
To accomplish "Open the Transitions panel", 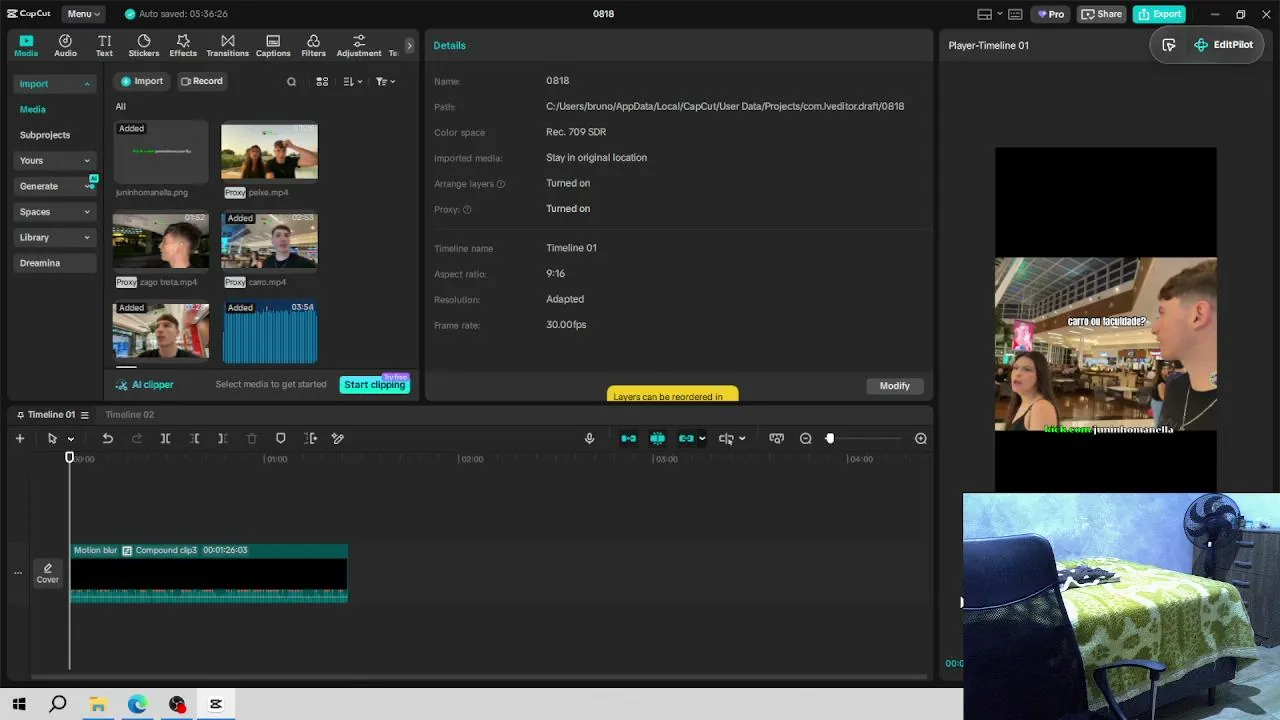I will (227, 46).
